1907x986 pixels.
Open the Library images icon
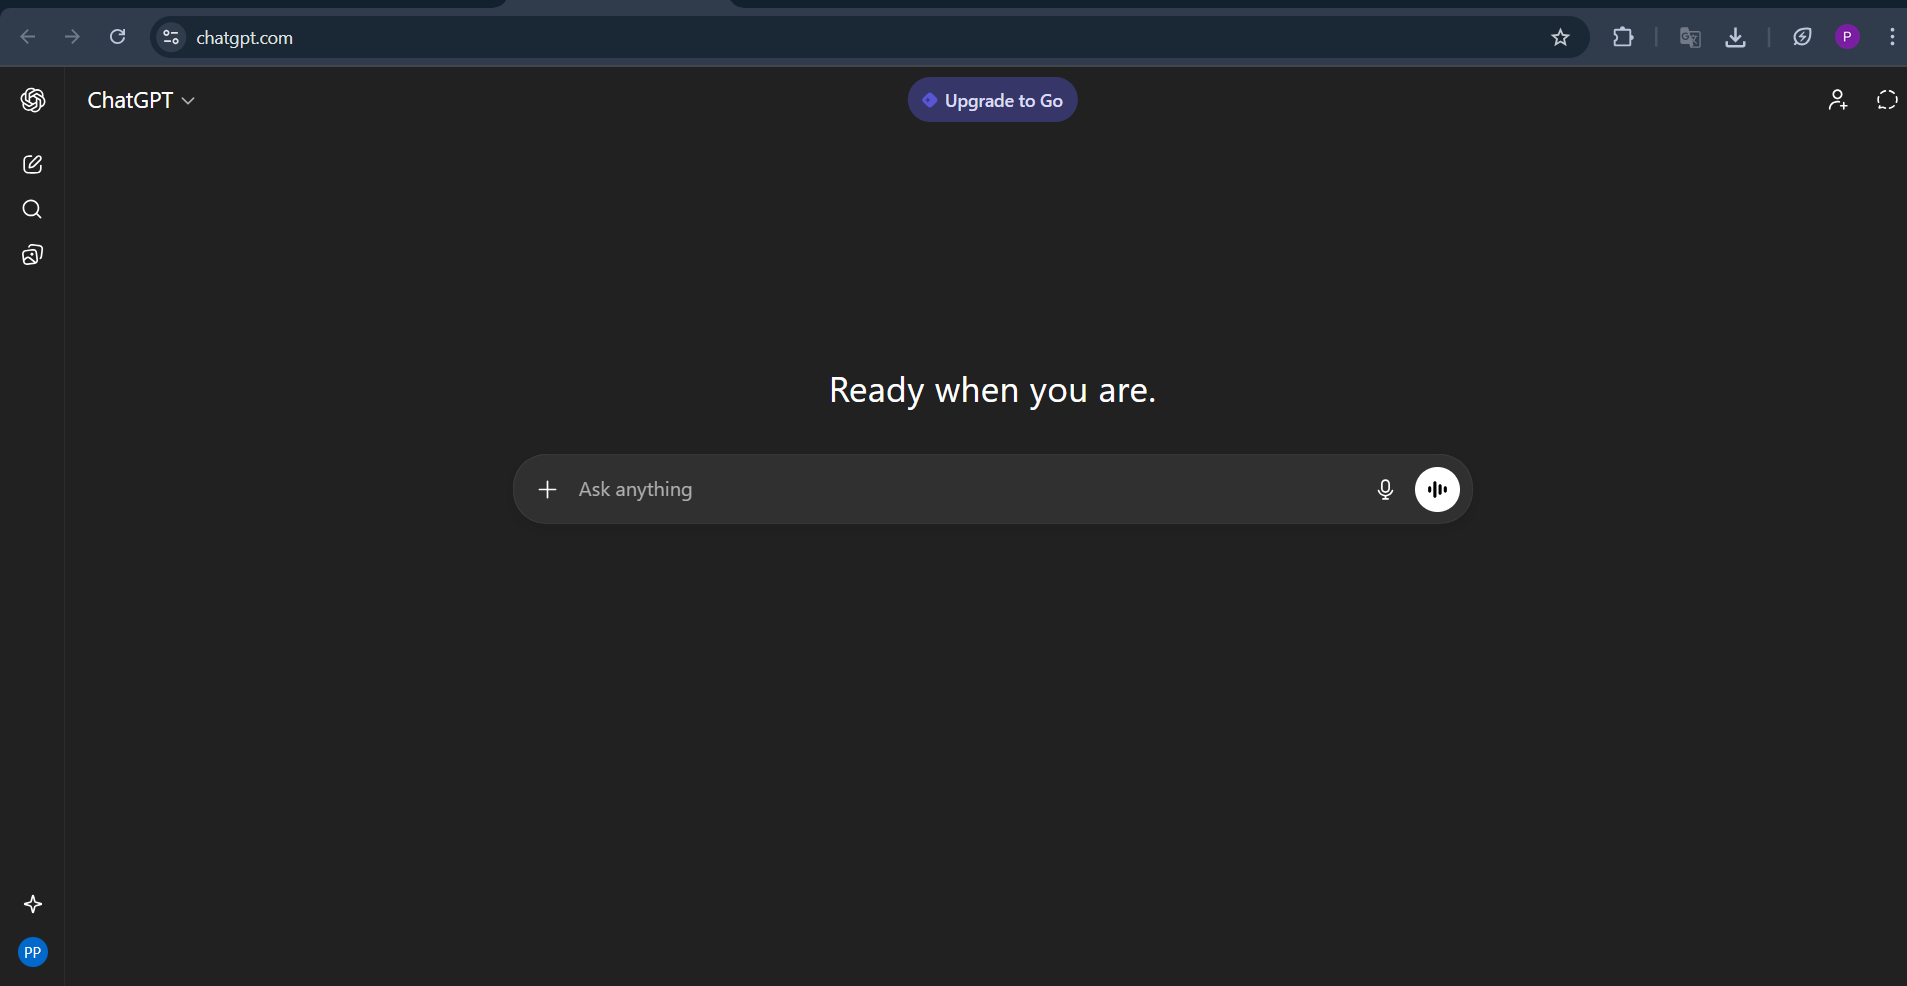point(32,255)
